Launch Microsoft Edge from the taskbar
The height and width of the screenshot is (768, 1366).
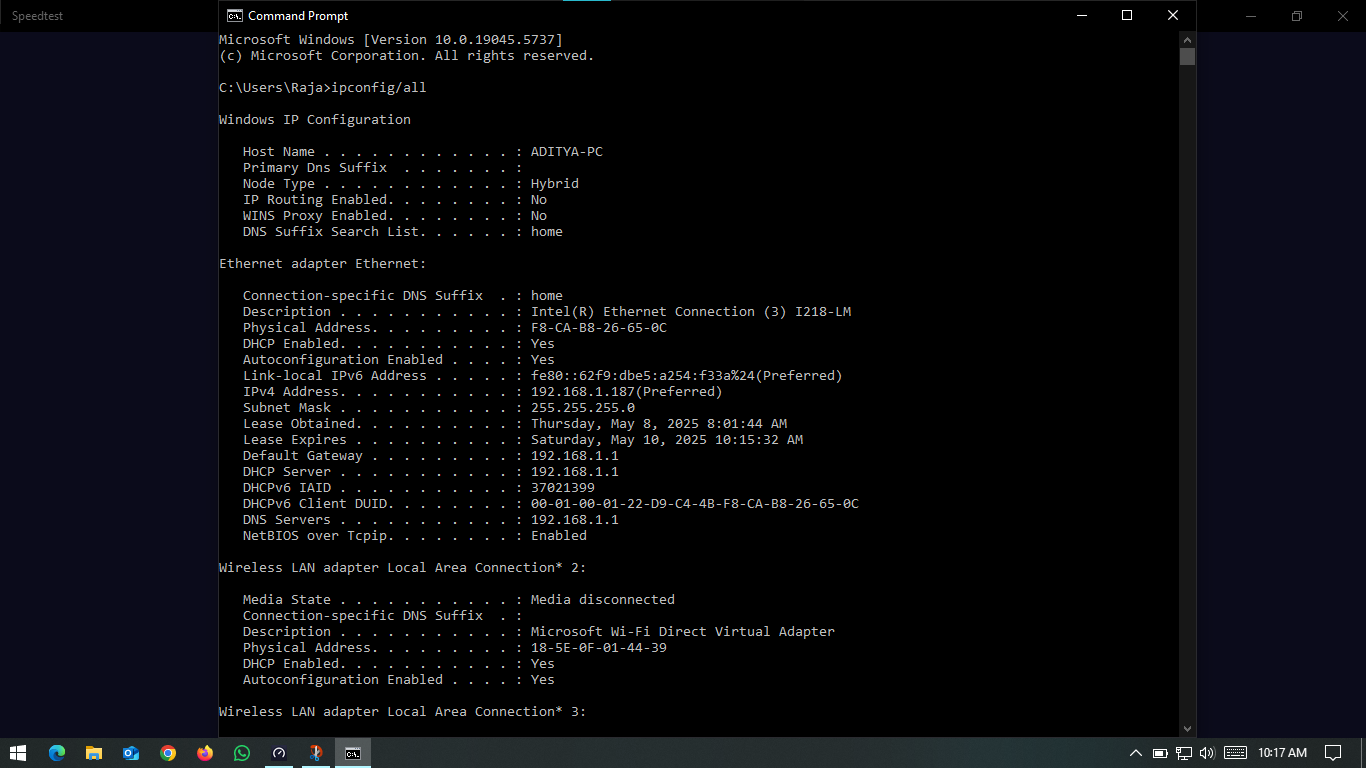57,753
